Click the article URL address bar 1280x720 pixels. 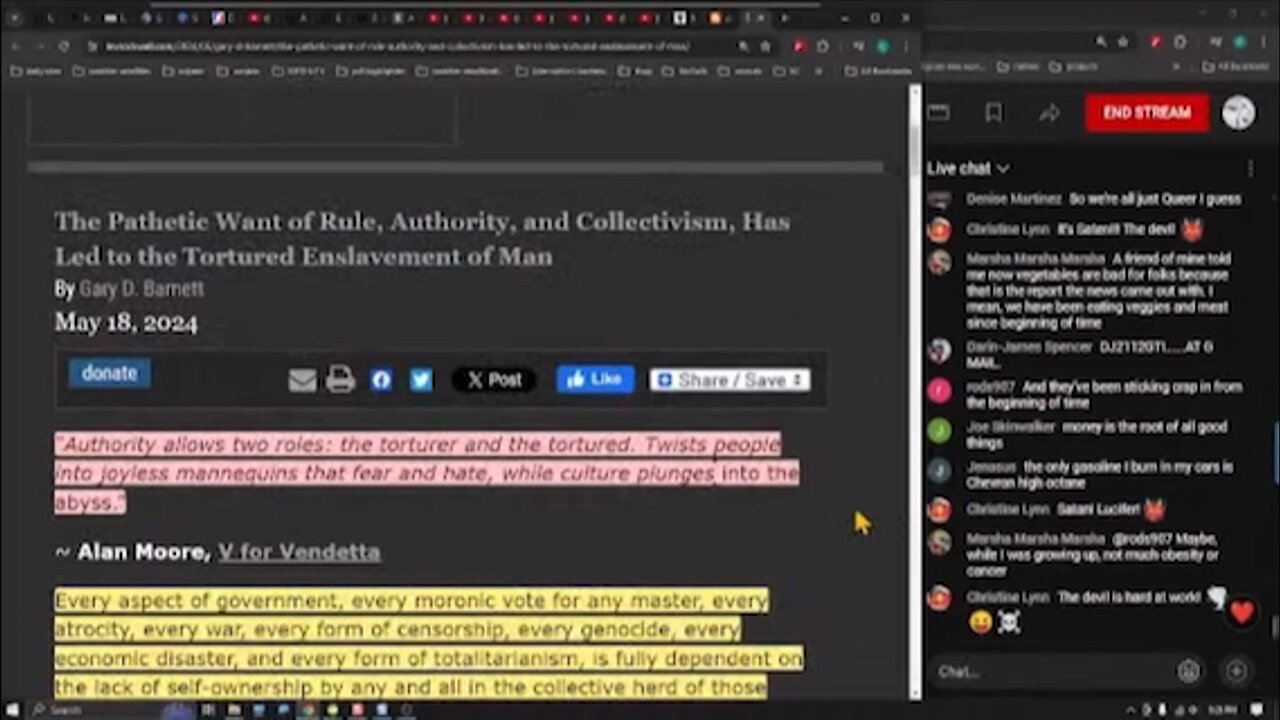tap(400, 46)
